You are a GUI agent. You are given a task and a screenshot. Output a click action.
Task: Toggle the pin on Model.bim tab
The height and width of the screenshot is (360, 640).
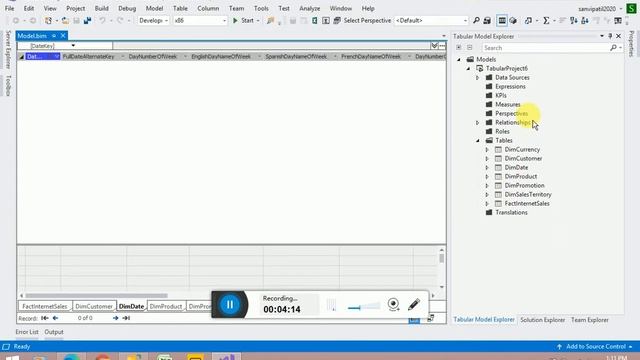53,36
